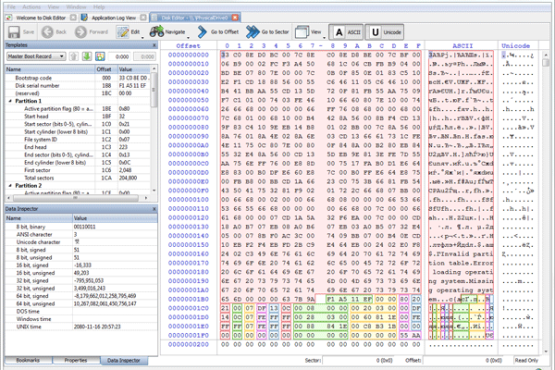Click the Save floppy disk icon
The height and width of the screenshot is (370, 555).
(14, 32)
